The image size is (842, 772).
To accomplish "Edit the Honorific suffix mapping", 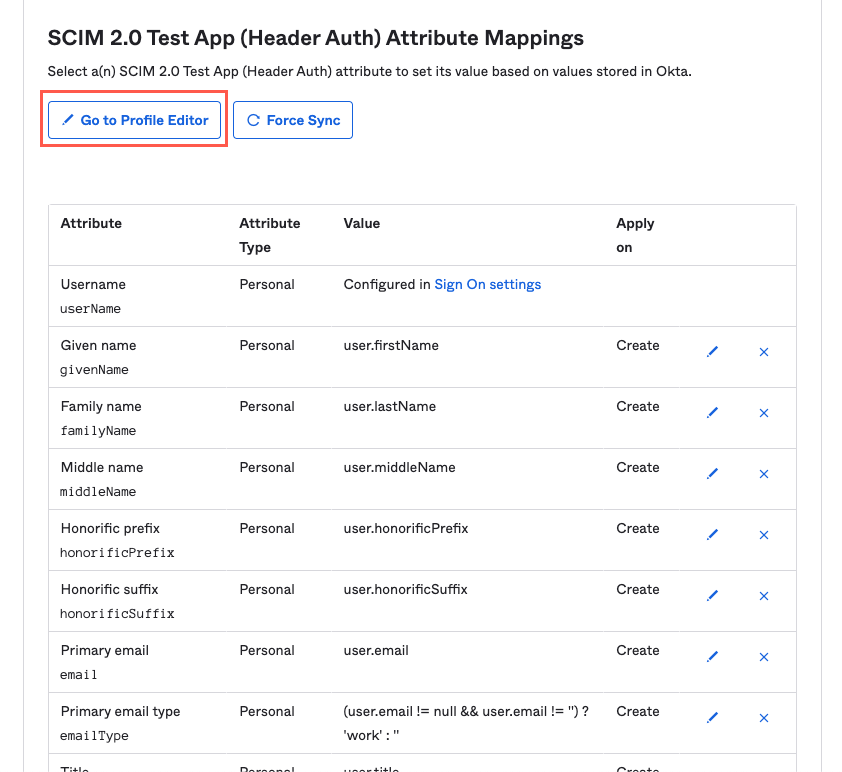I will point(713,596).
